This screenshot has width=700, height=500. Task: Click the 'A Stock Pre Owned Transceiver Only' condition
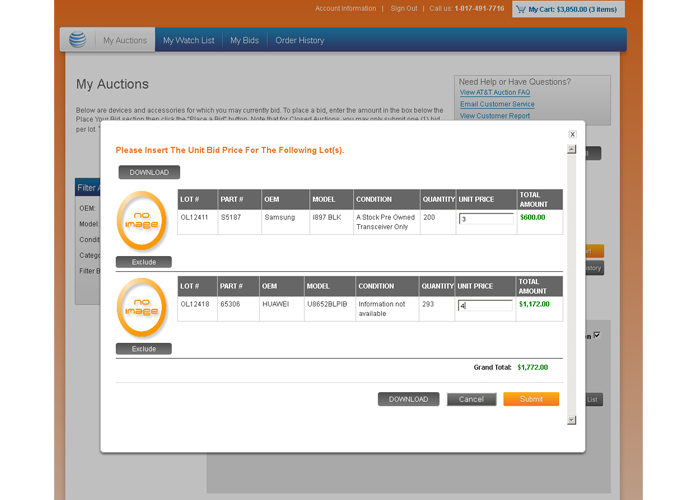(386, 222)
